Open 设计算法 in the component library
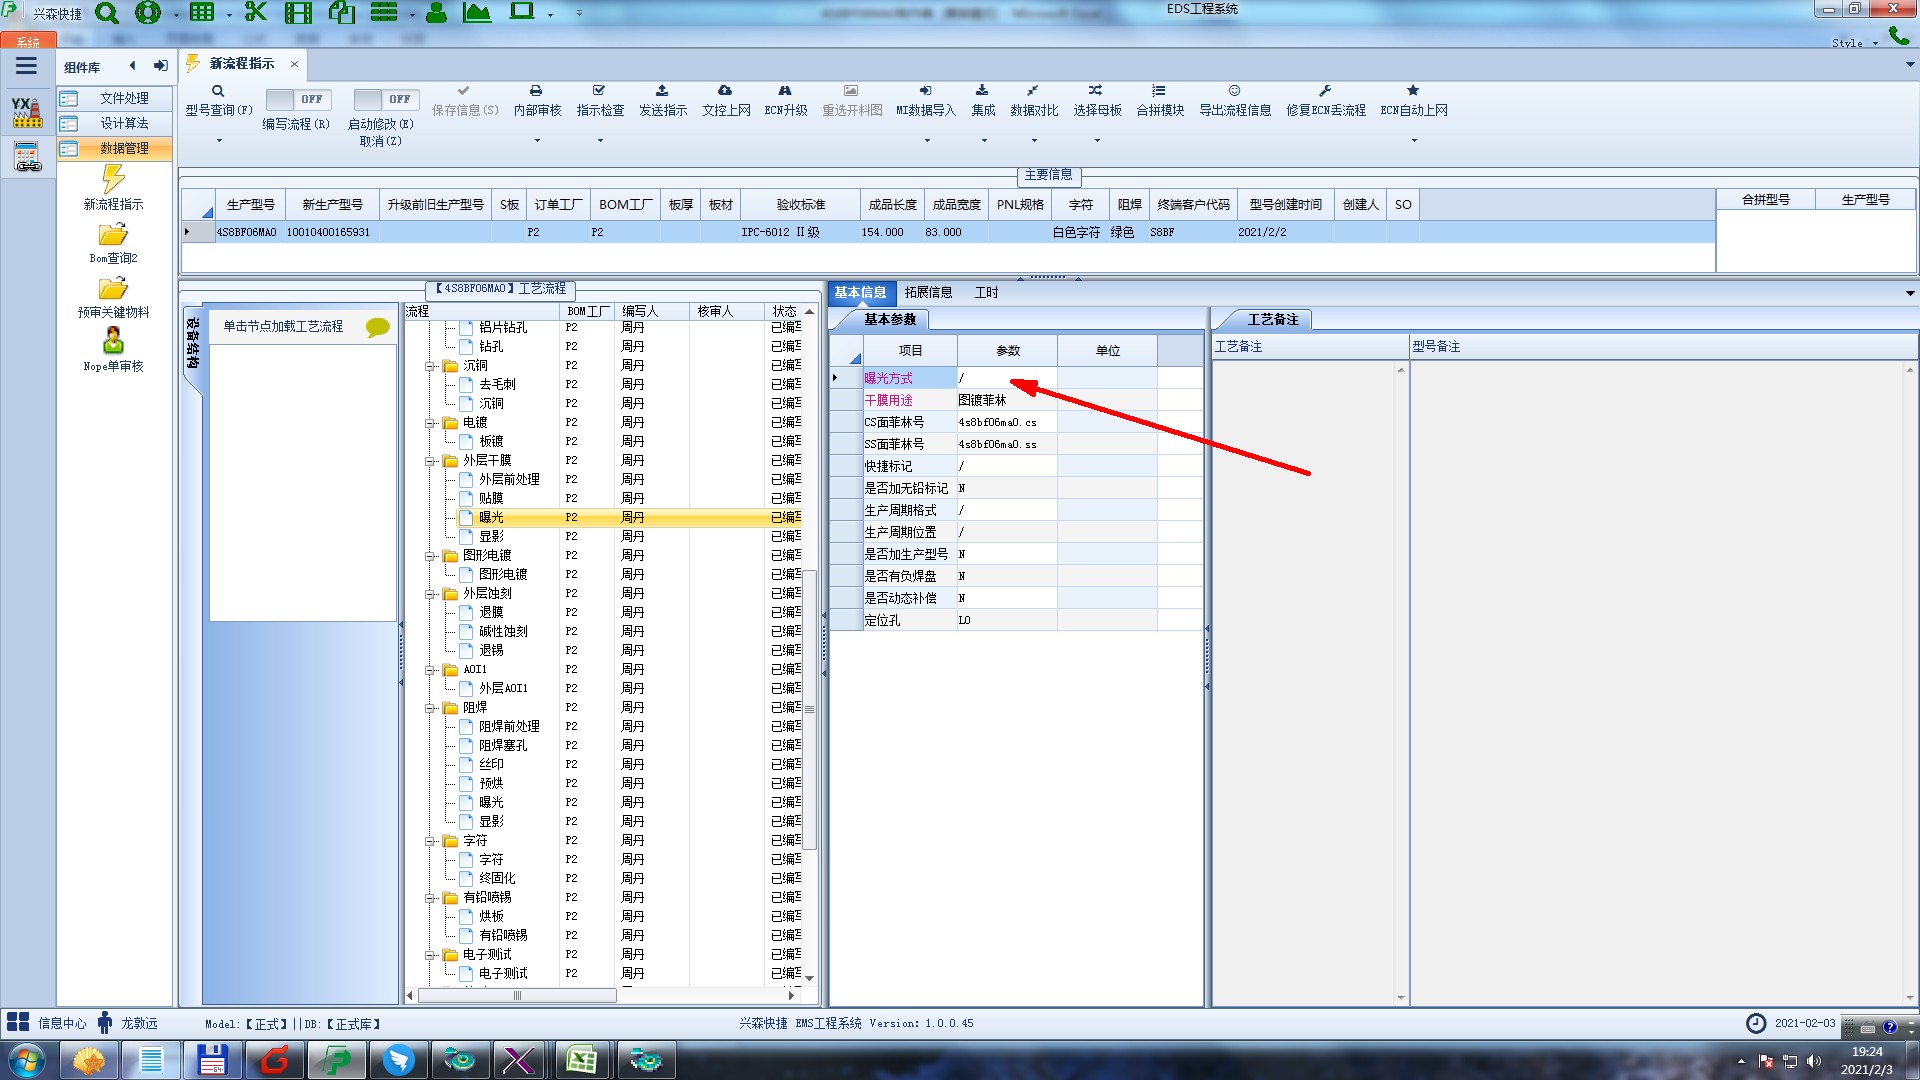The height and width of the screenshot is (1080, 1920). click(124, 123)
